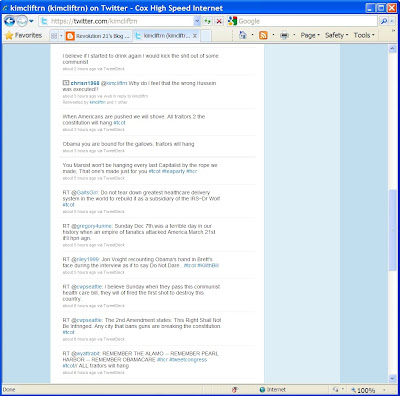The image size is (400, 396).
Task: Click the chrisn1968 username link
Action: click(x=85, y=83)
